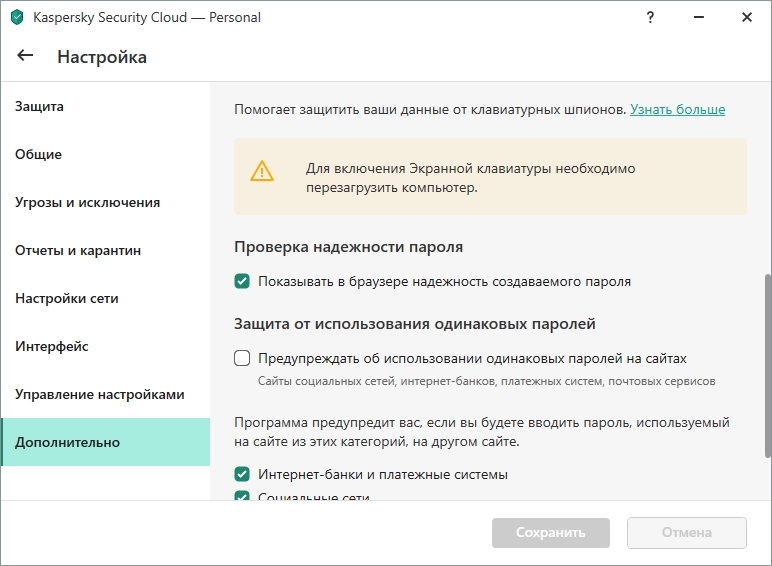Screen dimensions: 772x566
Task: Open the Общие settings section
Action: [105, 154]
